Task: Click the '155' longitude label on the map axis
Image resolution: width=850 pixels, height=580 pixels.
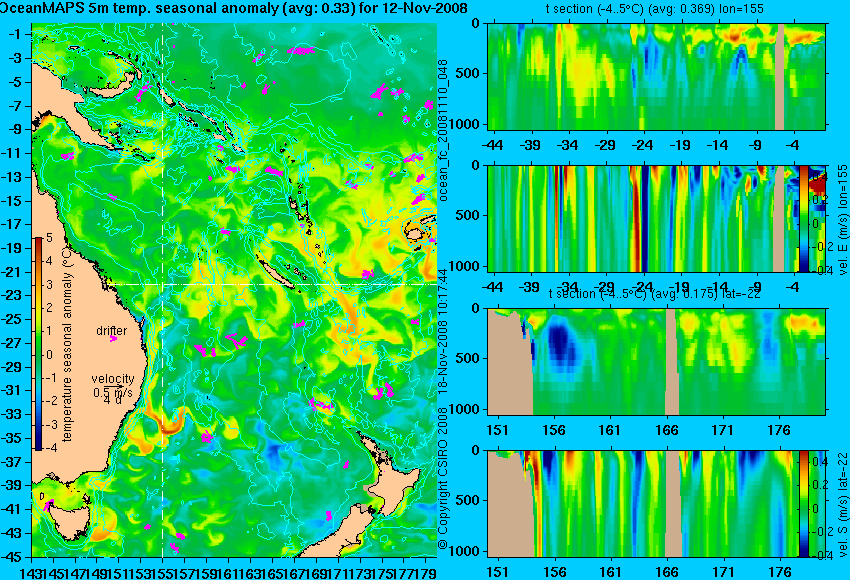Action: (x=163, y=572)
